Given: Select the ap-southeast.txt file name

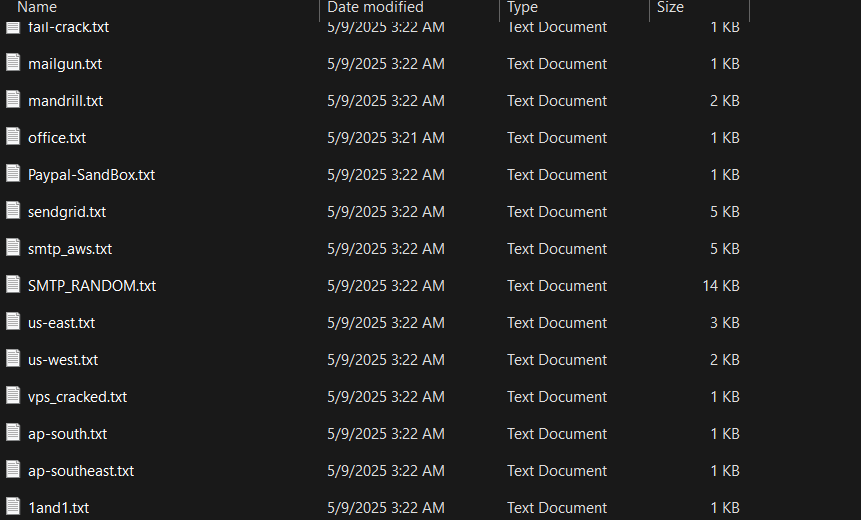Looking at the screenshot, I should [x=81, y=471].
